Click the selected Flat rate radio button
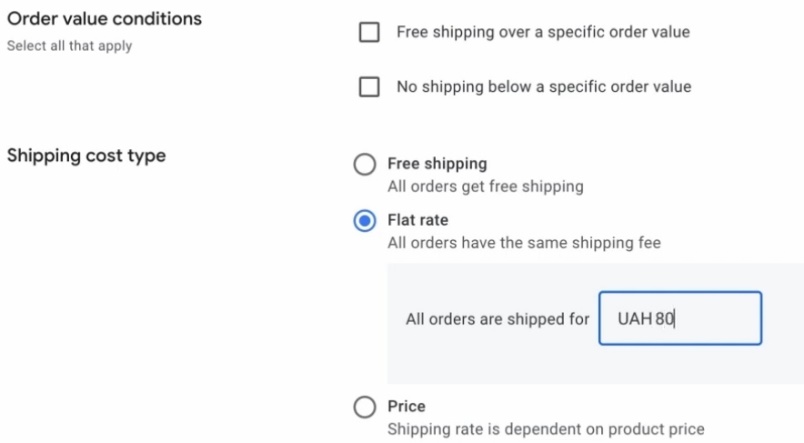Image resolution: width=804 pixels, height=443 pixels. click(x=365, y=221)
